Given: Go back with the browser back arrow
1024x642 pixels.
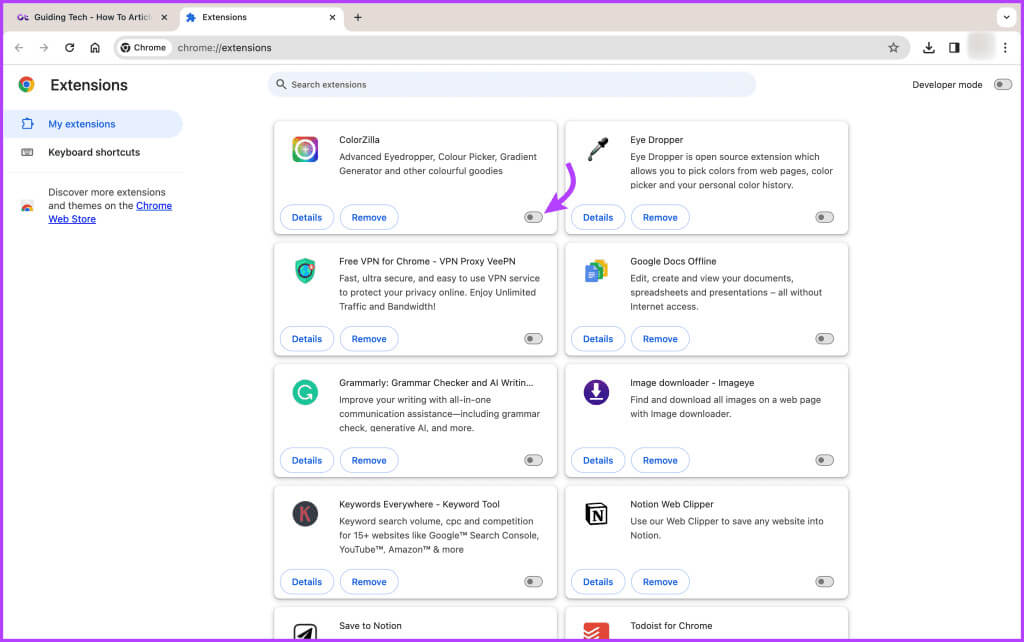Looking at the screenshot, I should click(x=19, y=48).
